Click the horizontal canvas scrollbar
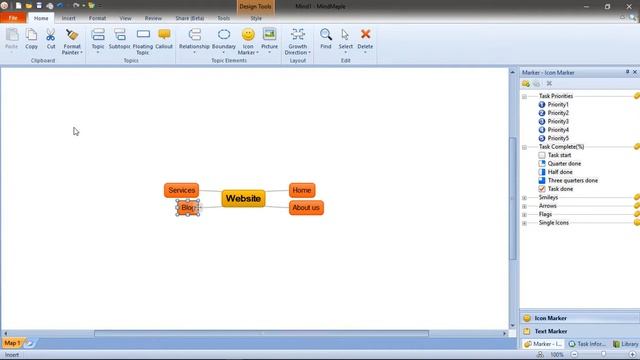The height and width of the screenshot is (360, 640). pos(261,333)
